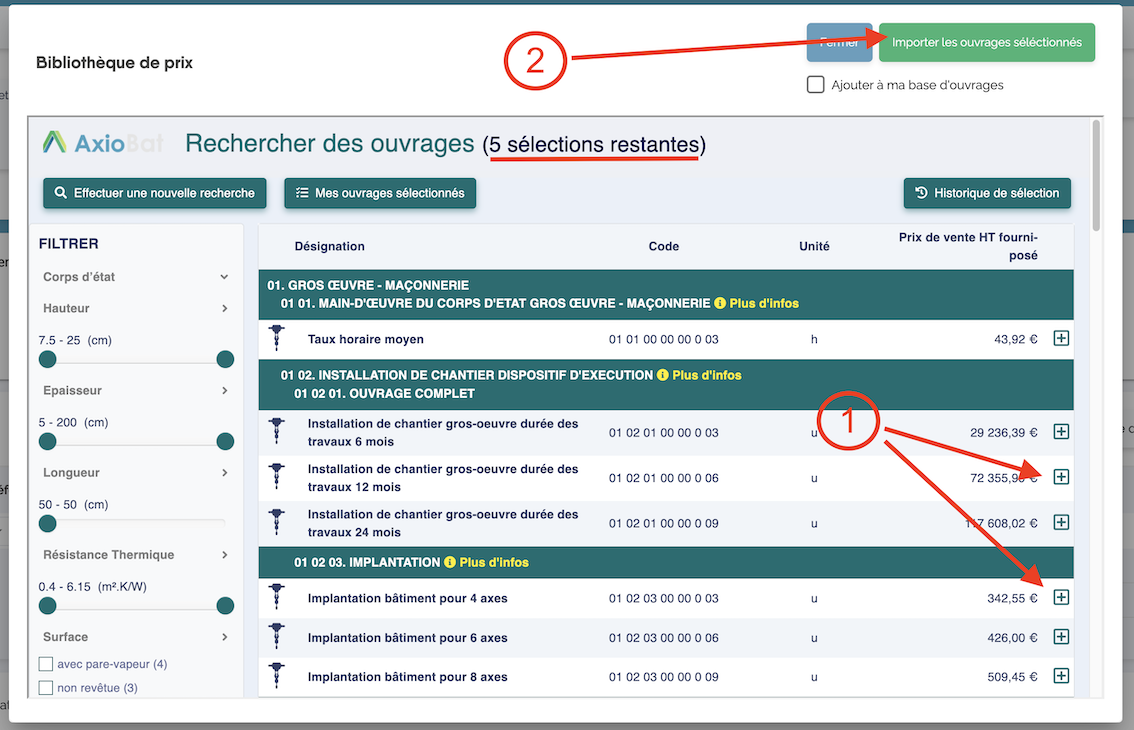Image resolution: width=1134 pixels, height=730 pixels.
Task: Open the 'Résistance Thermique' filter chevron
Action: (x=224, y=555)
